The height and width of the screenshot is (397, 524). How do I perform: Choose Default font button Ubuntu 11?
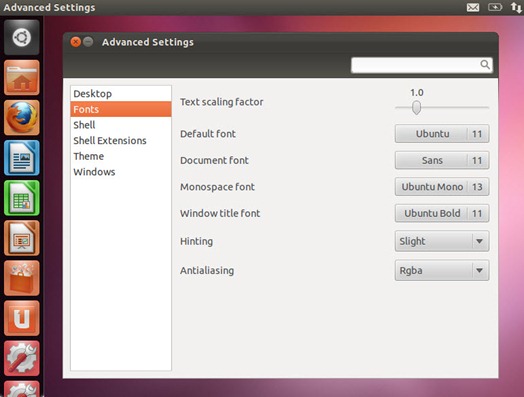pos(442,134)
